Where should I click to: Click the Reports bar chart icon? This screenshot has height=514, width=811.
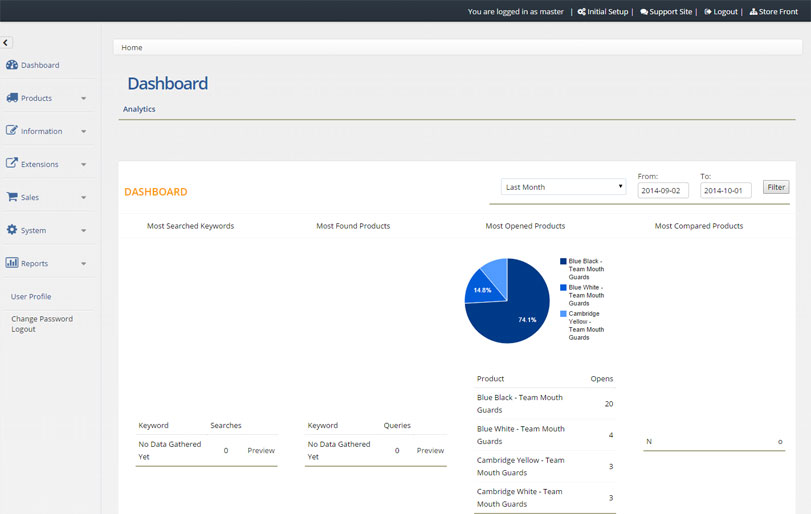[12, 263]
